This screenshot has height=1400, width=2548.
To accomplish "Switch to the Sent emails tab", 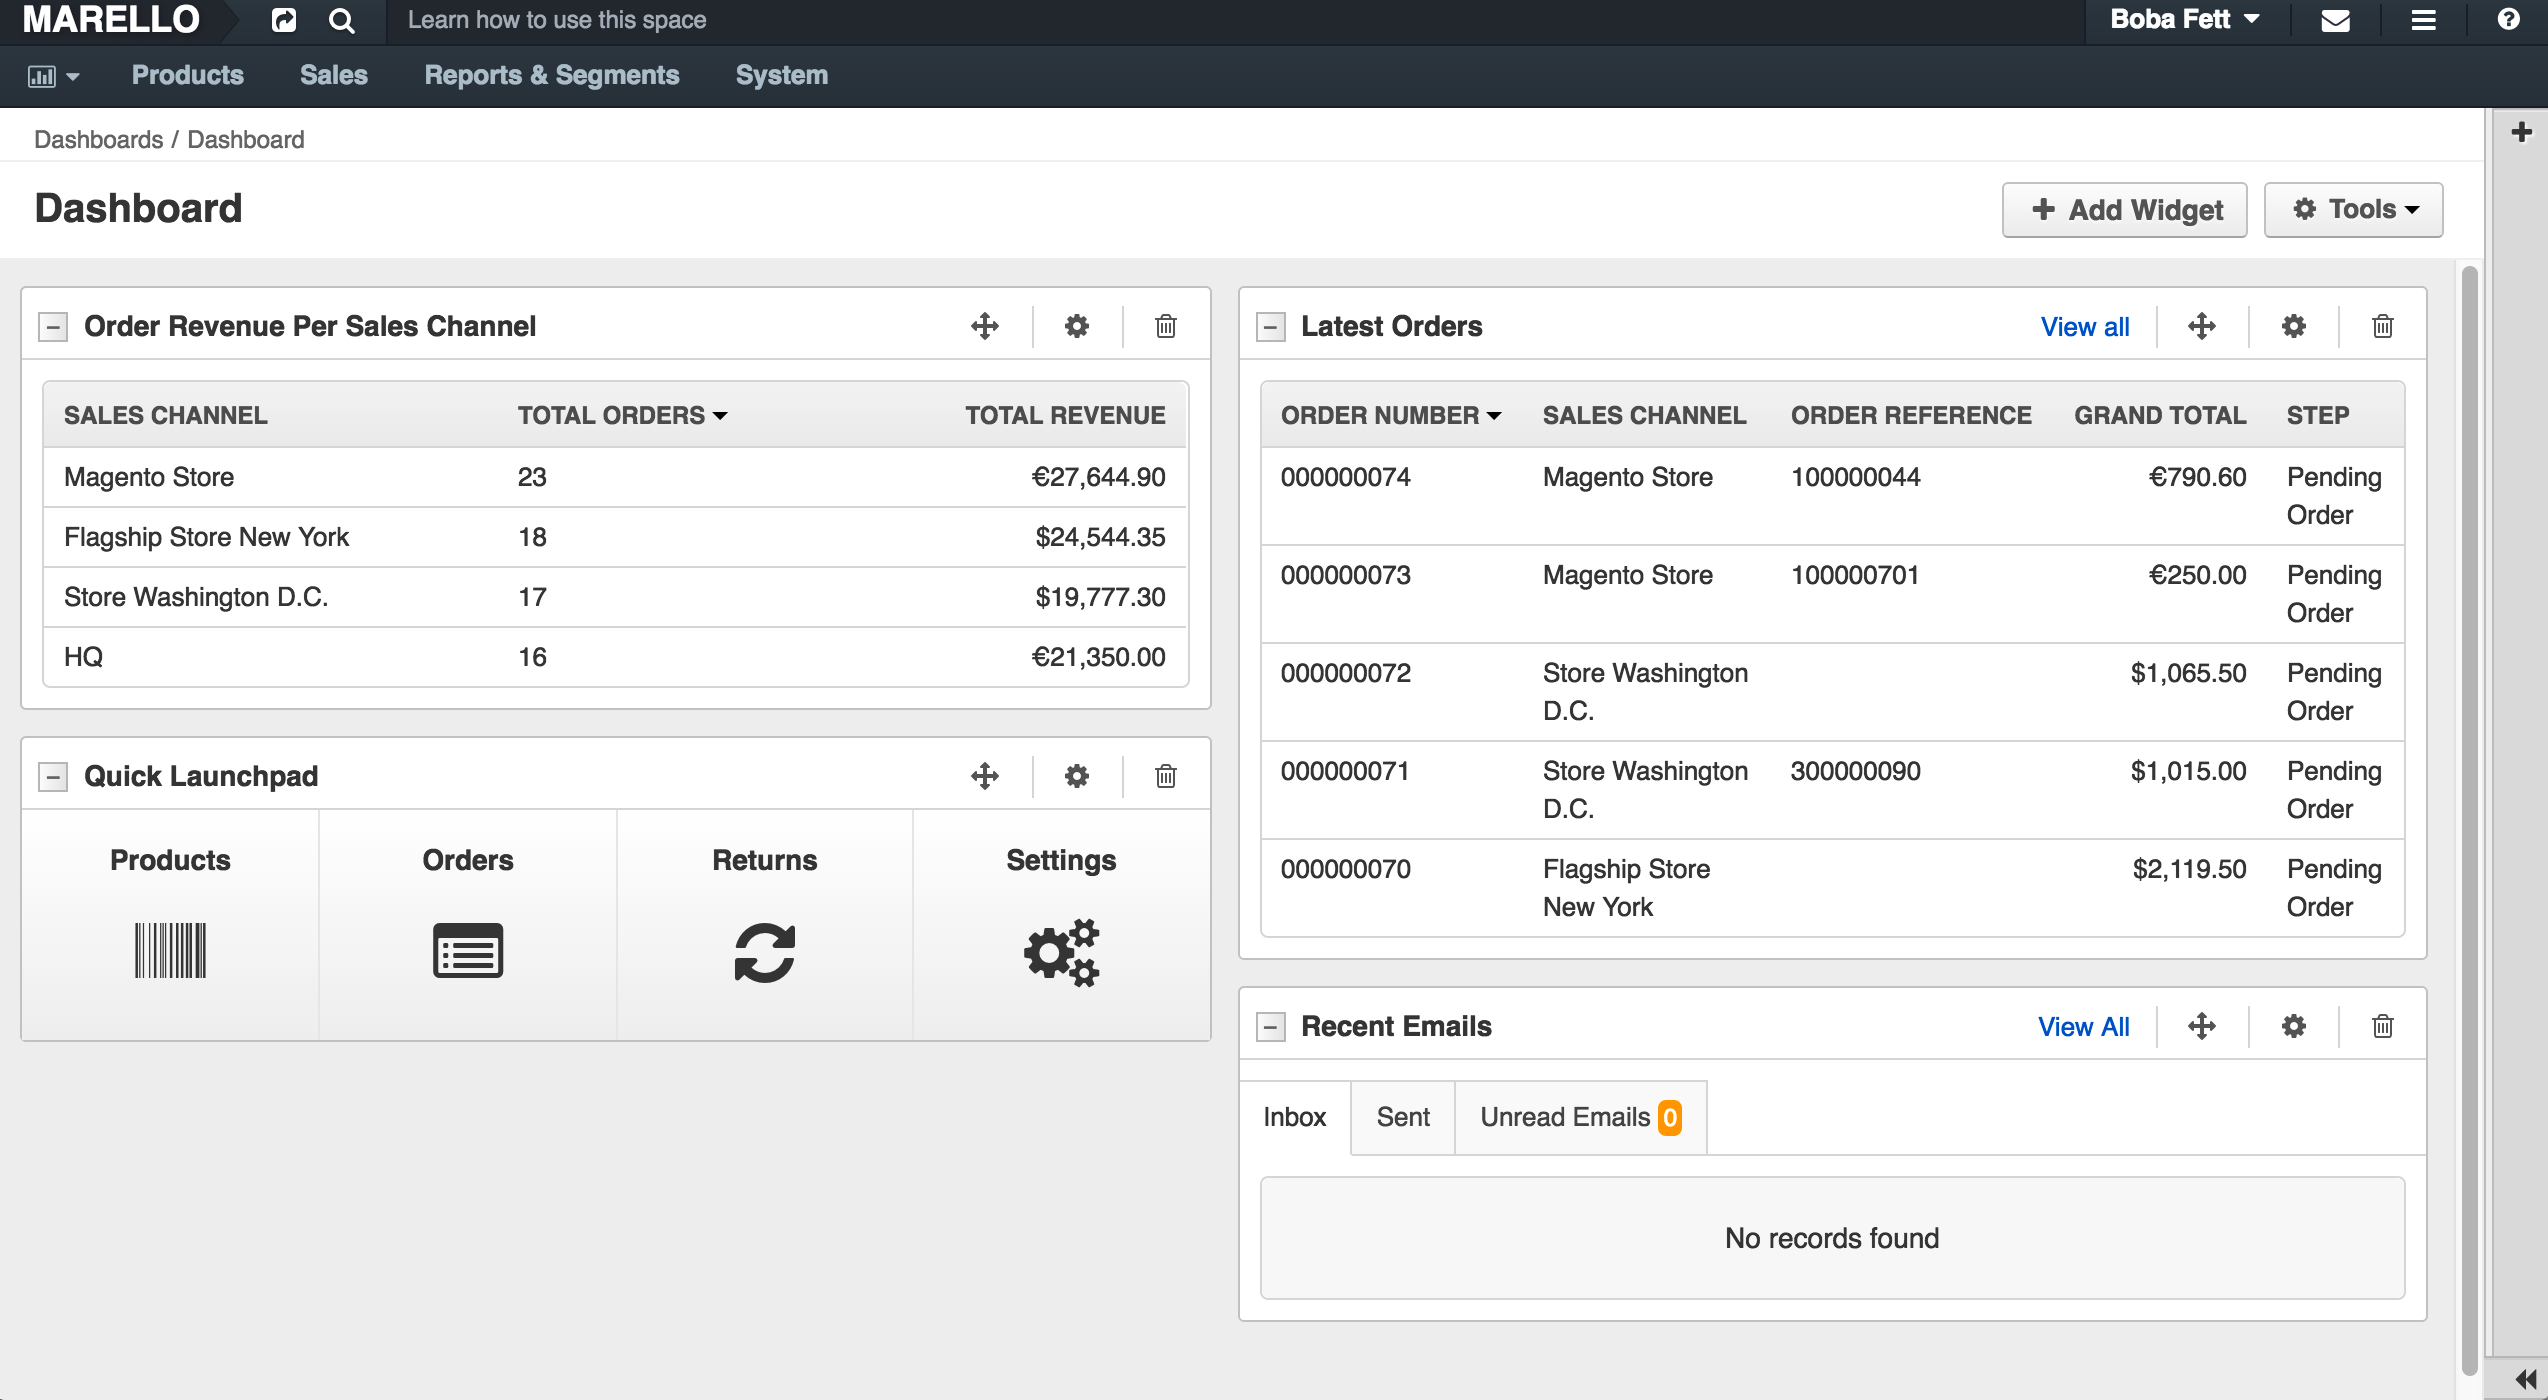I will pos(1403,1117).
